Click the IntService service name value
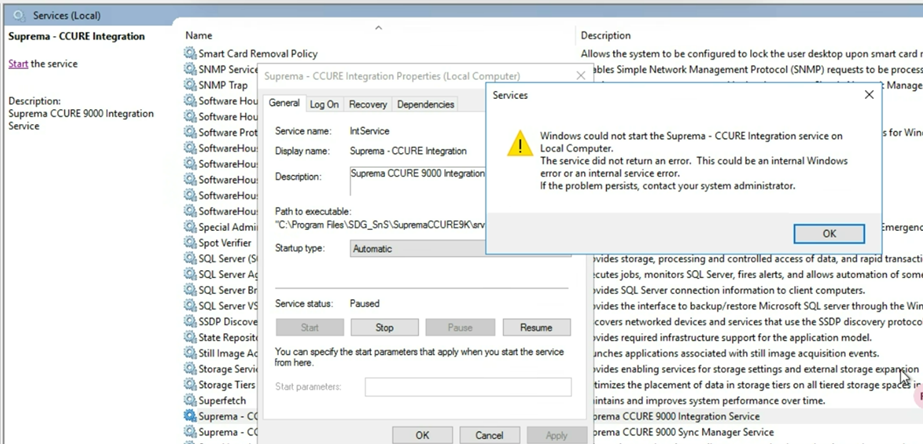This screenshot has height=444, width=923. (369, 131)
